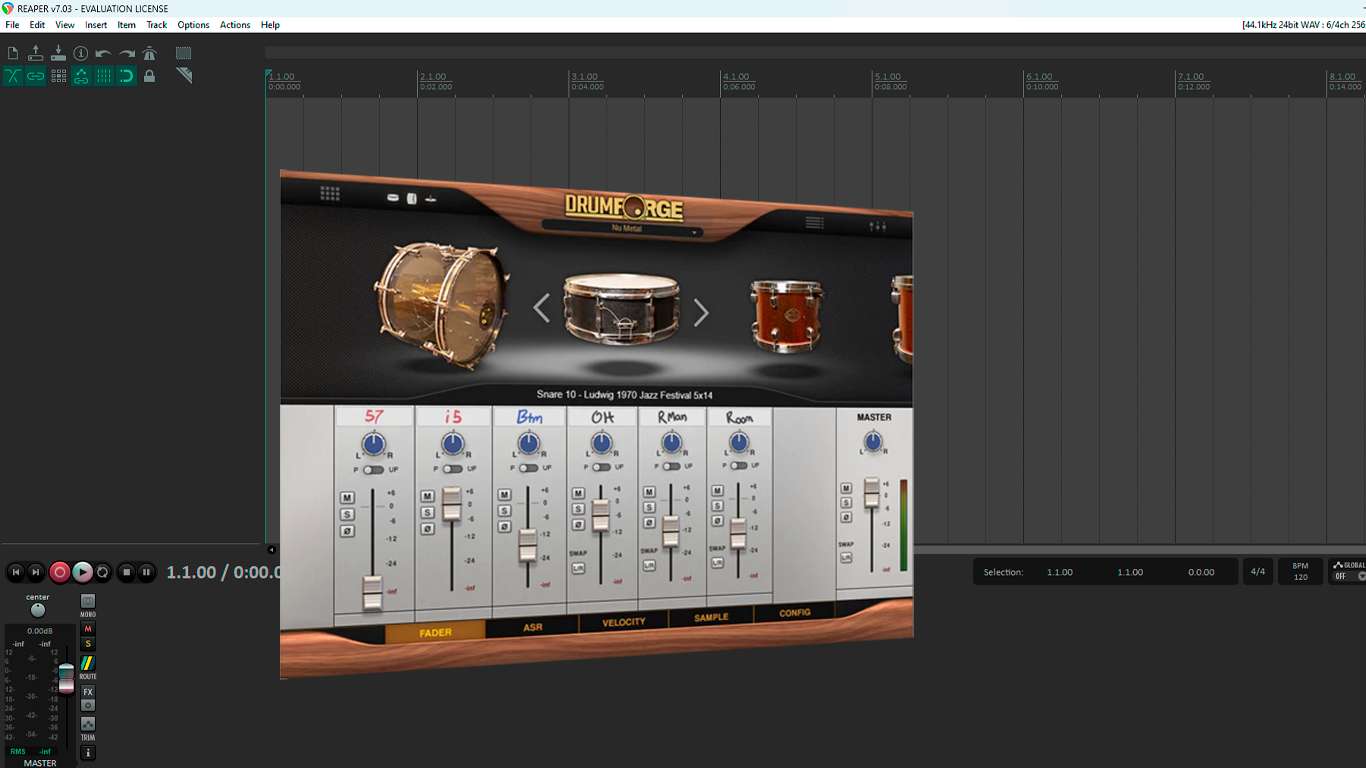1366x768 pixels.
Task: Switch to the SAMPLE tab in Drumforge
Action: (711, 617)
